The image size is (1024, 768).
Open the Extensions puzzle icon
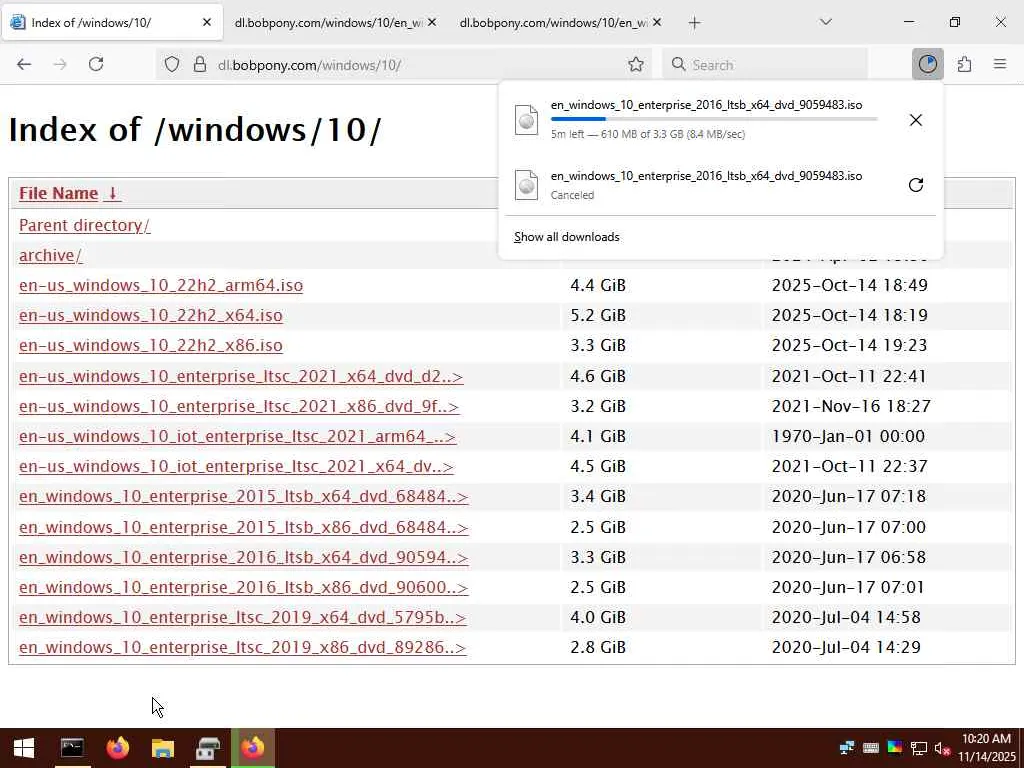964,64
